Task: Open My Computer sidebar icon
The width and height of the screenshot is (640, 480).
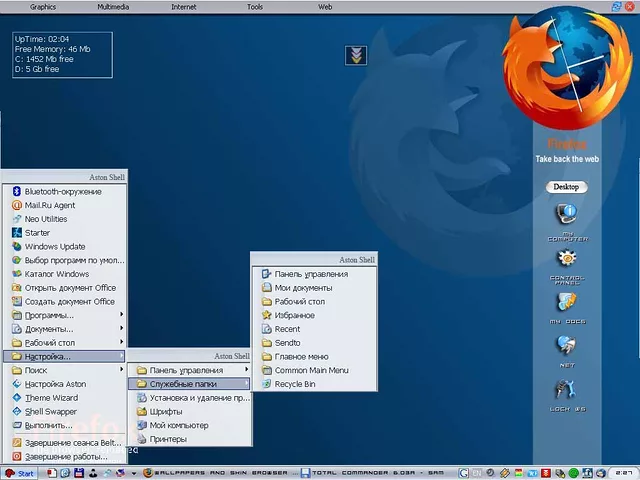Action: pos(567,216)
